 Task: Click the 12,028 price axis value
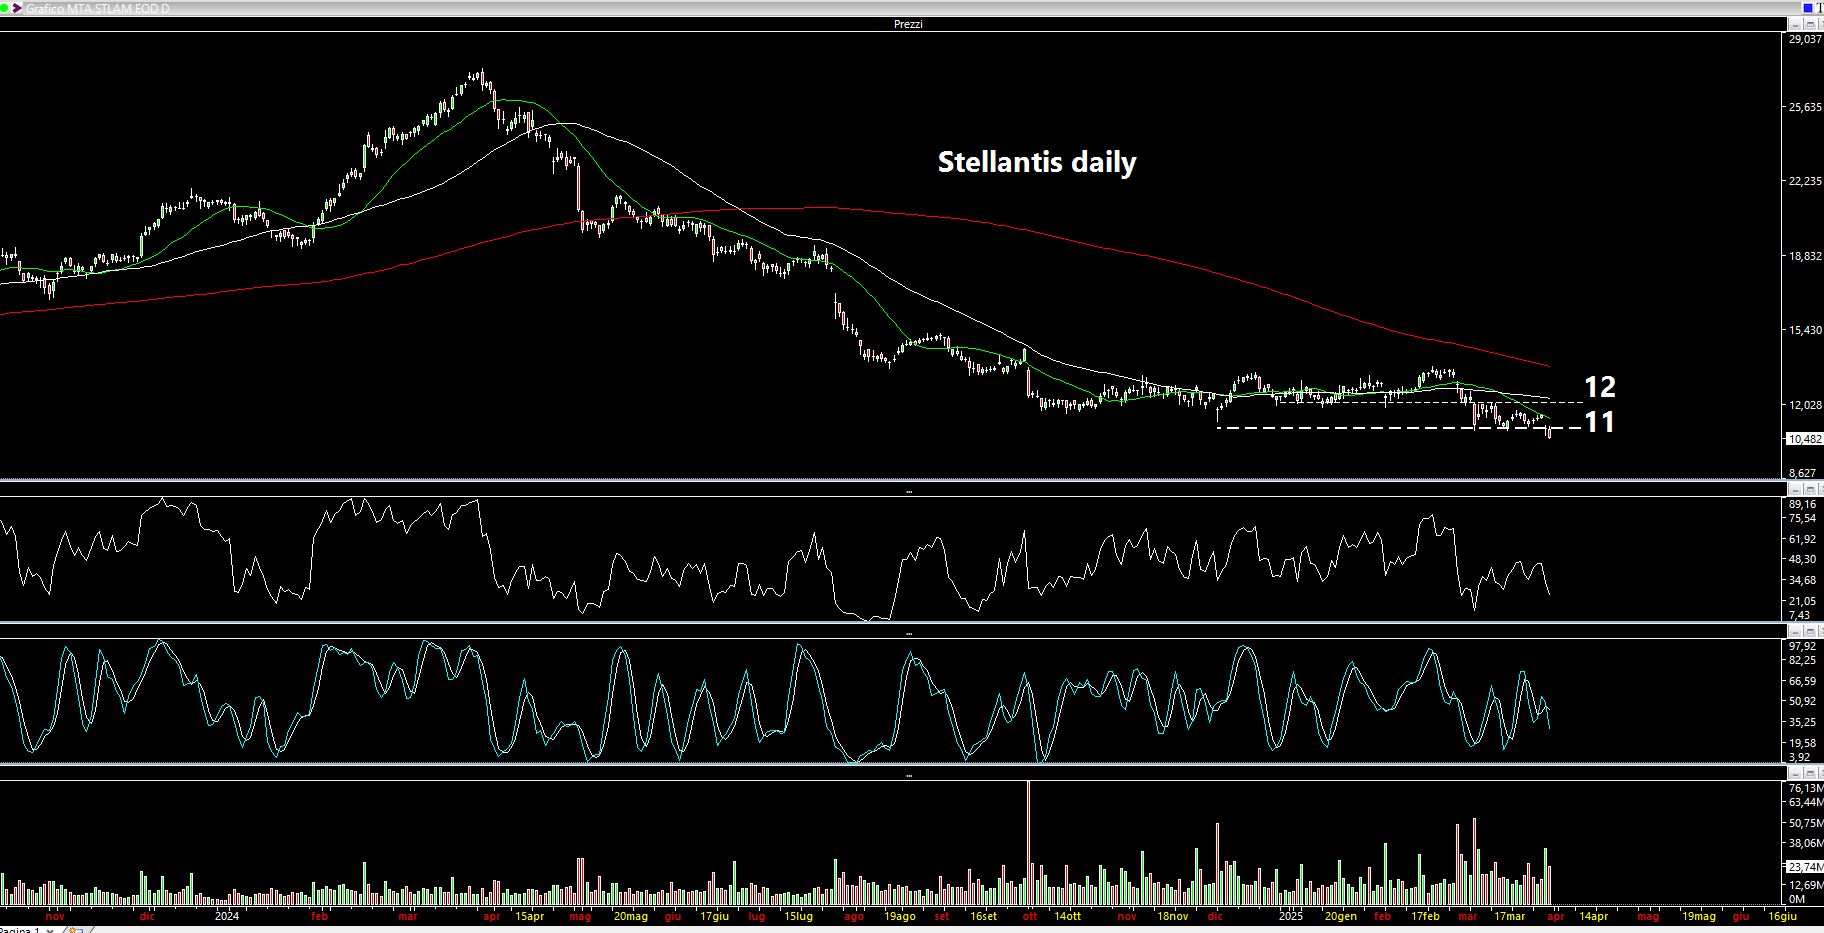click(x=1805, y=405)
